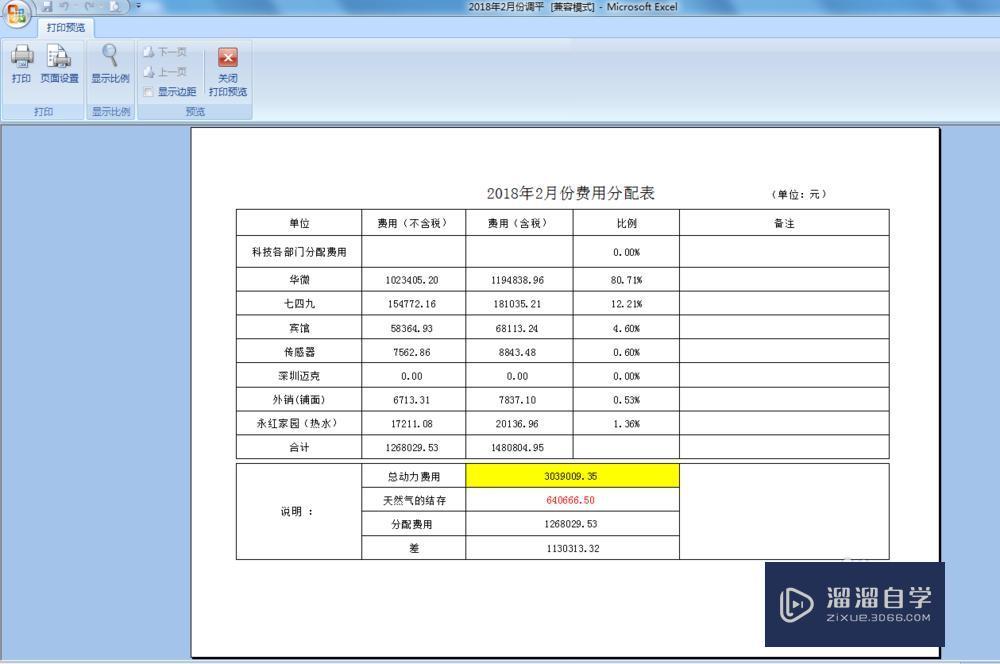Click the 比例 column header

[x=626, y=223]
